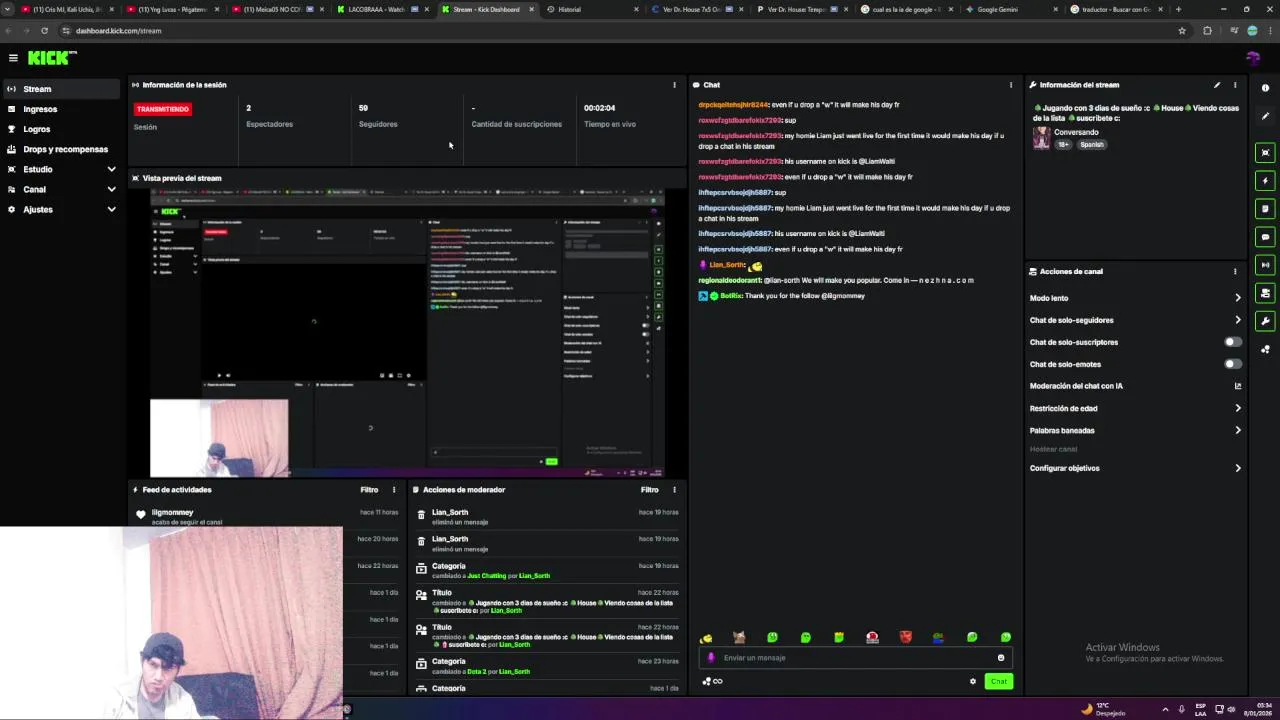This screenshot has height=720, width=1280.
Task: Click the chat identity badge in the message box
Action: [711, 658]
